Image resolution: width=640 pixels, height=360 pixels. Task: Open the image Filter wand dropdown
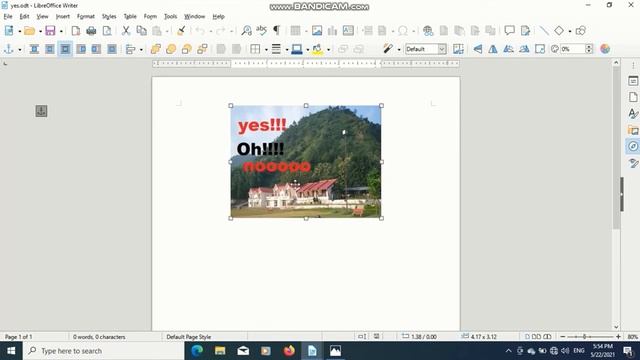click(399, 50)
